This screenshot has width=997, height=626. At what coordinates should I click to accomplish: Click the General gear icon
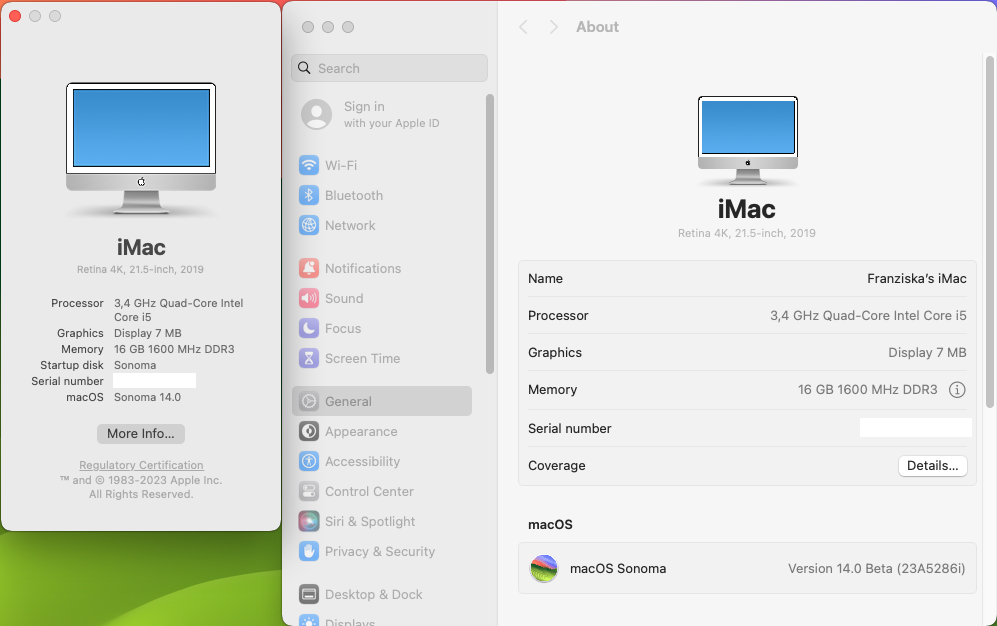[x=309, y=401]
